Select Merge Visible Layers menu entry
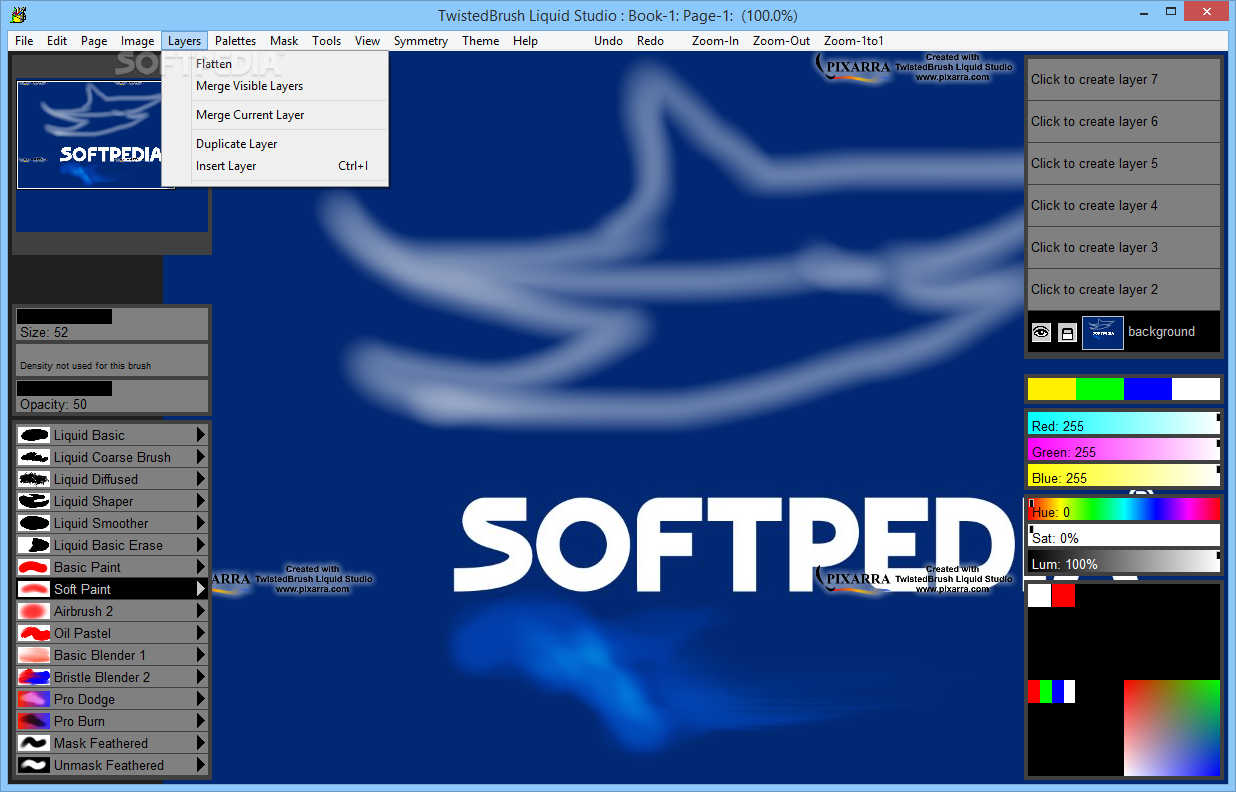 (x=275, y=86)
